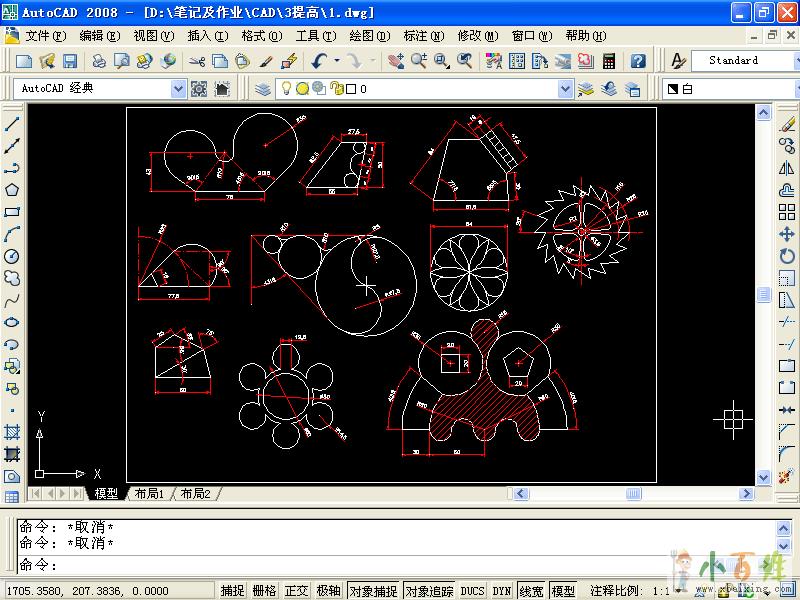
Task: Click the 线宽 lineweight button
Action: (x=532, y=591)
